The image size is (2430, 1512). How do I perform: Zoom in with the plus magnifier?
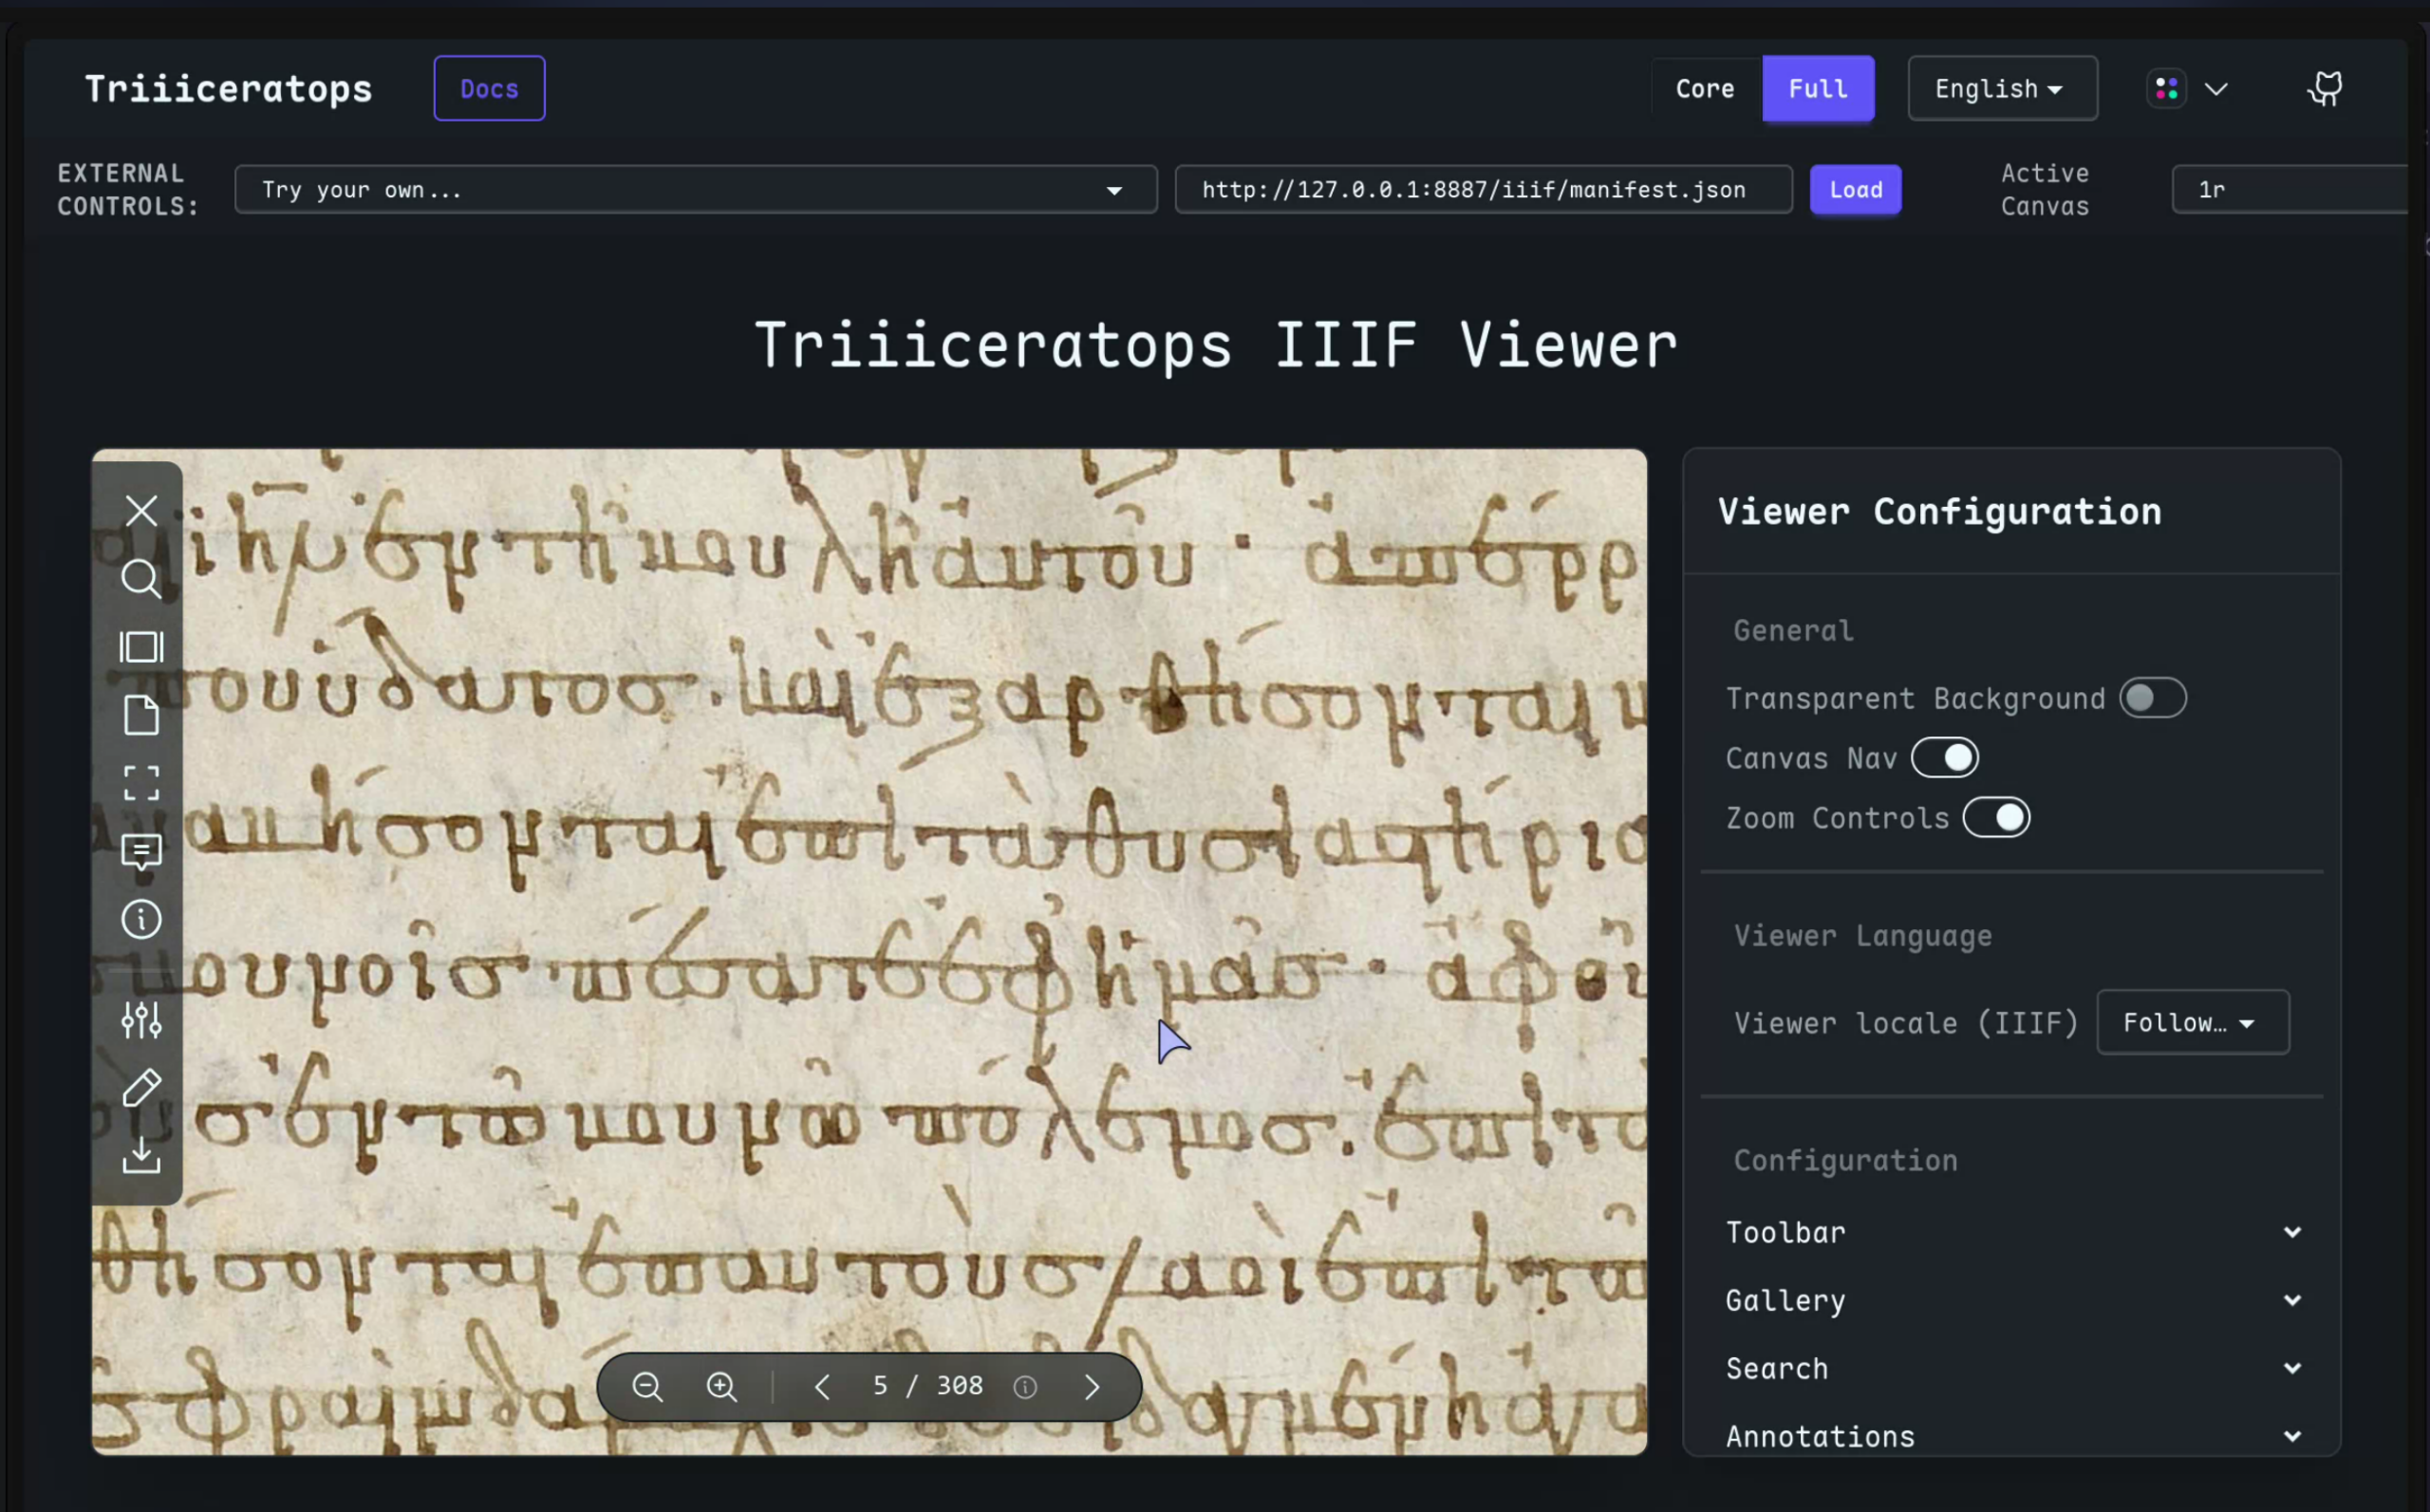point(722,1387)
